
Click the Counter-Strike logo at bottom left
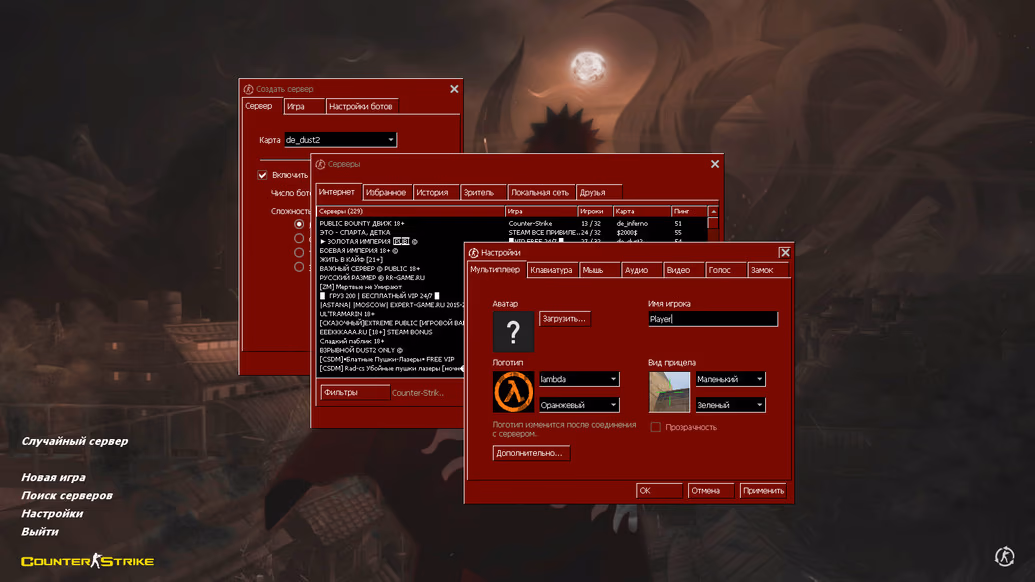[88, 561]
